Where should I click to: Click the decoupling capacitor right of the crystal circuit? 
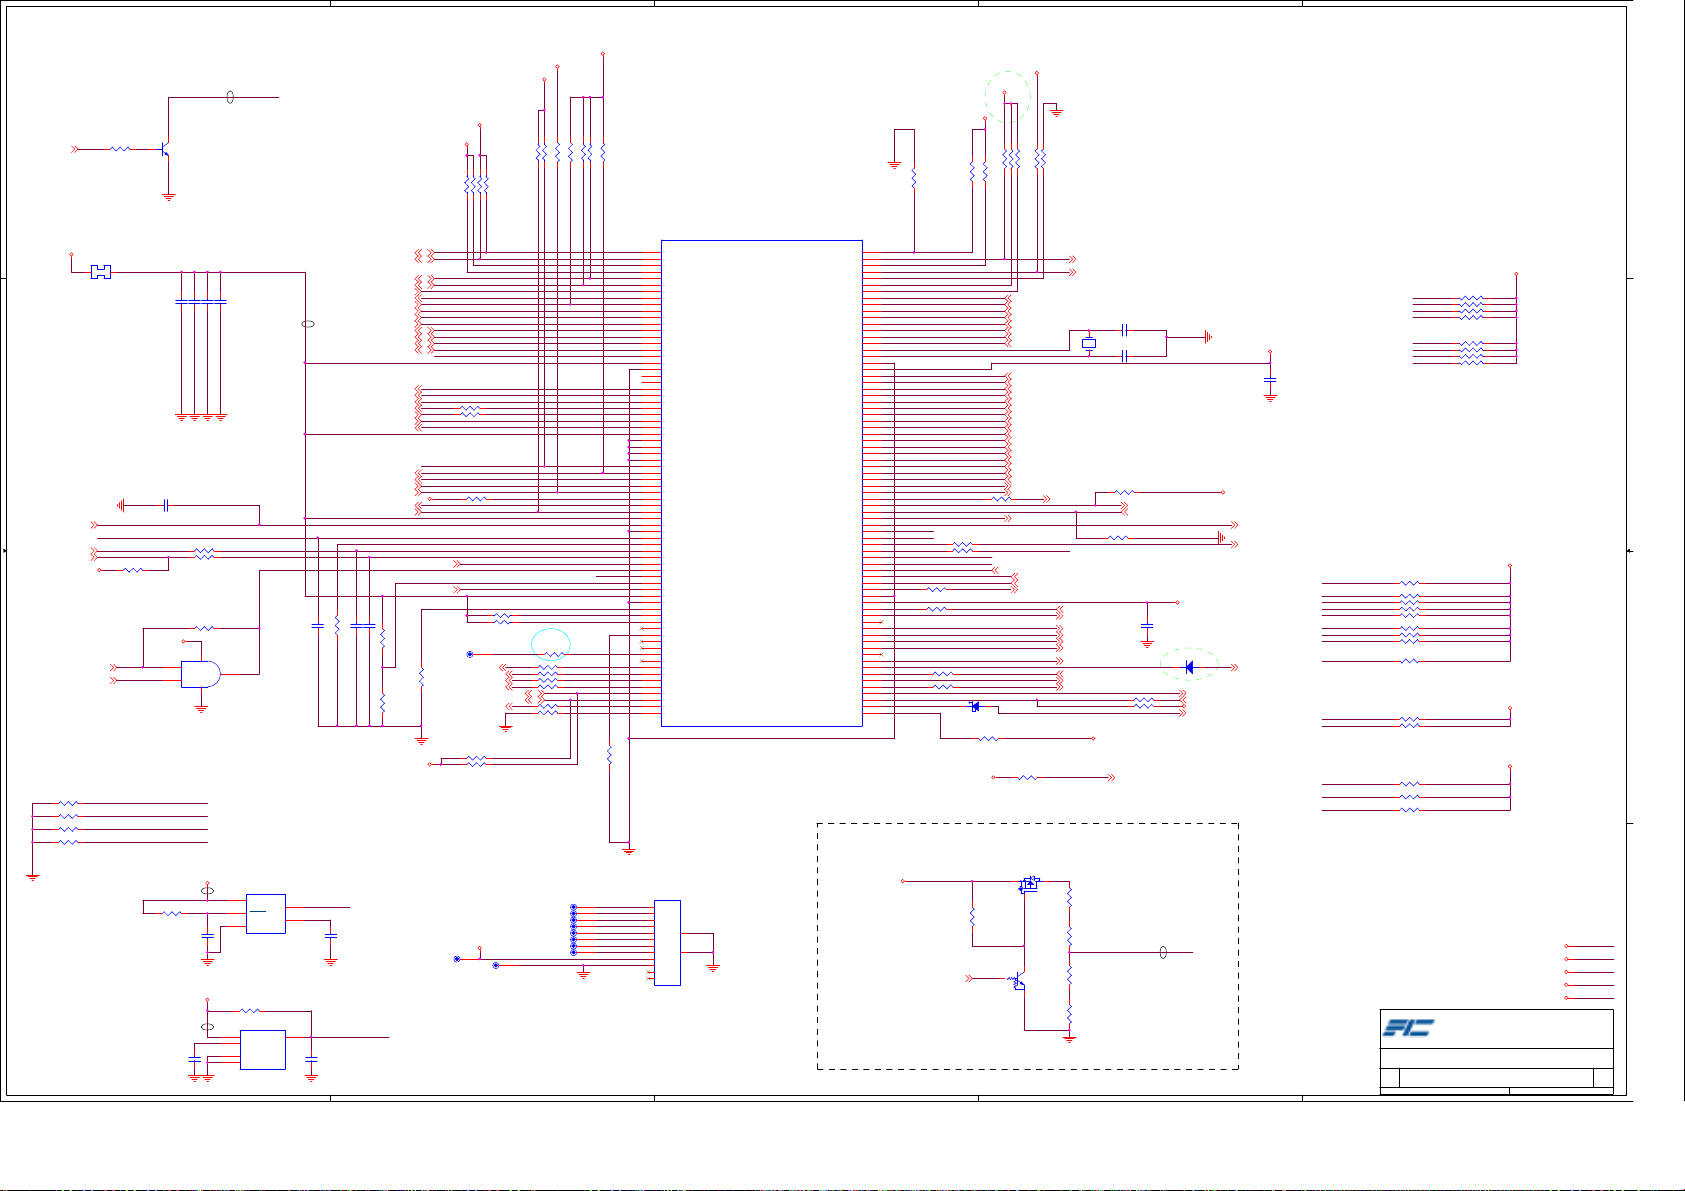[1270, 380]
